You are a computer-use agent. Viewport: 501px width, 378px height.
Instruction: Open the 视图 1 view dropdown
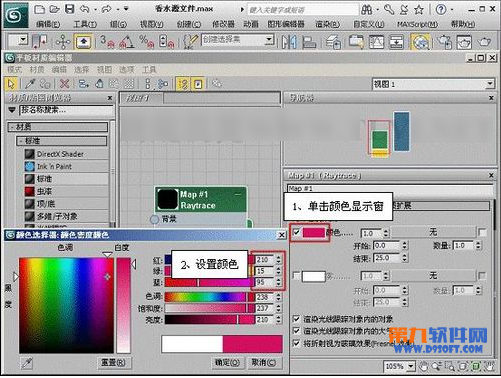[490, 84]
